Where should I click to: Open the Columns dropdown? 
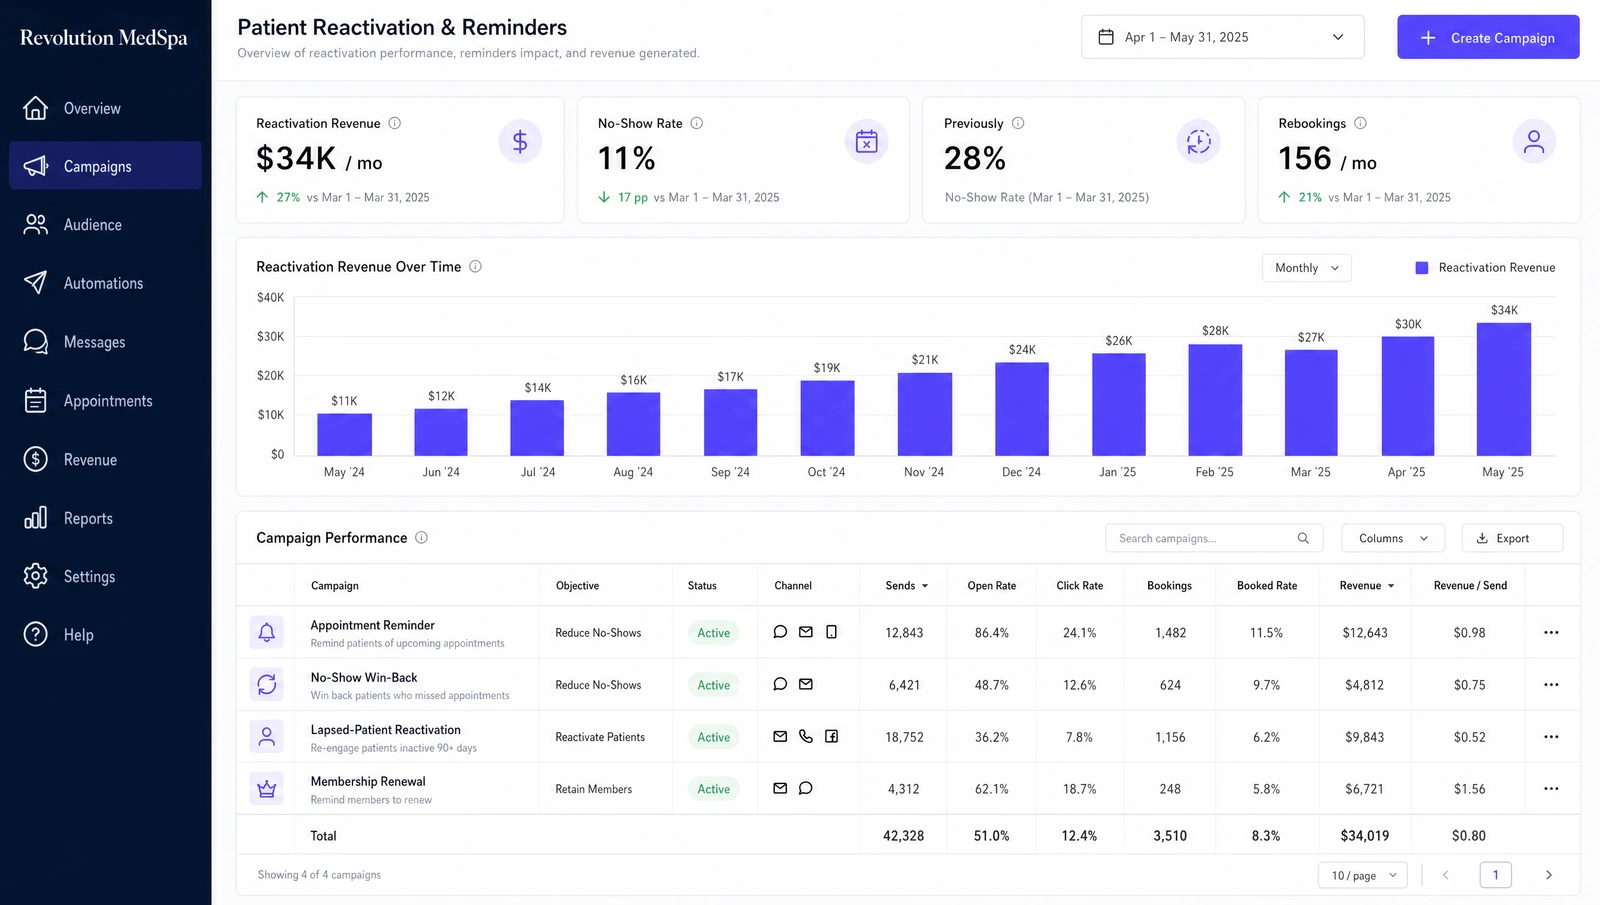point(1393,538)
